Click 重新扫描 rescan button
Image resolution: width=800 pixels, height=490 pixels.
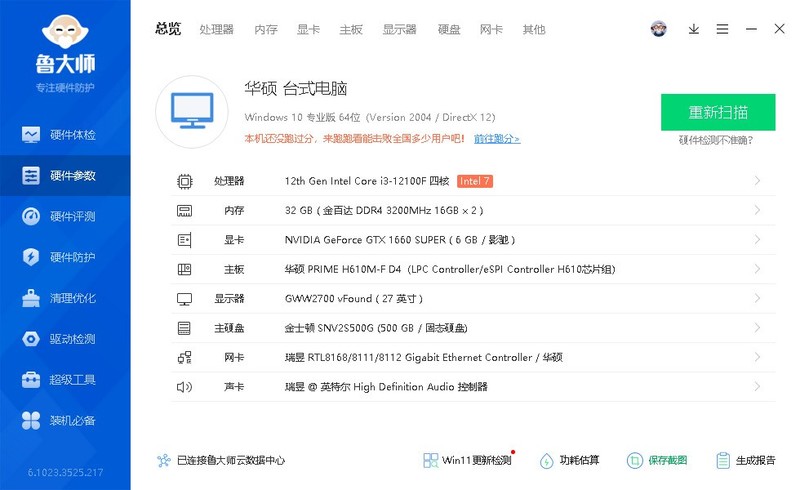(x=718, y=112)
